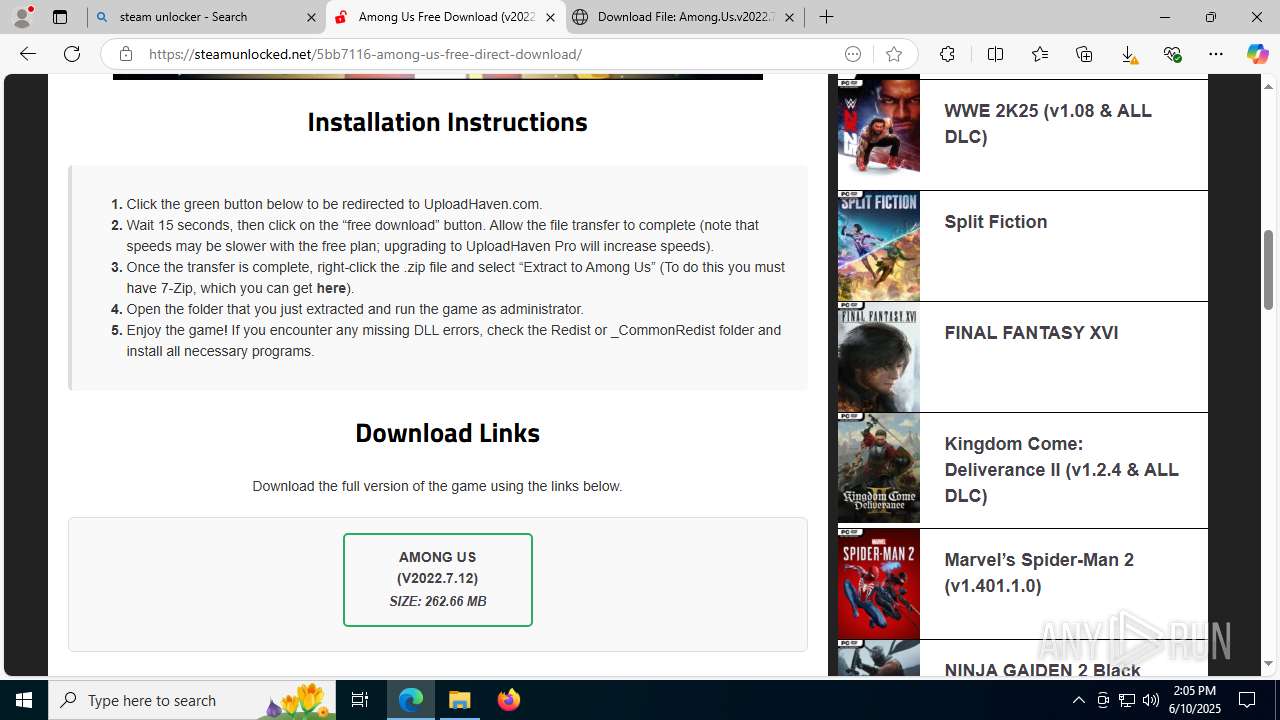Open Microsoft Edge from the taskbar
The width and height of the screenshot is (1280, 720).
point(411,700)
